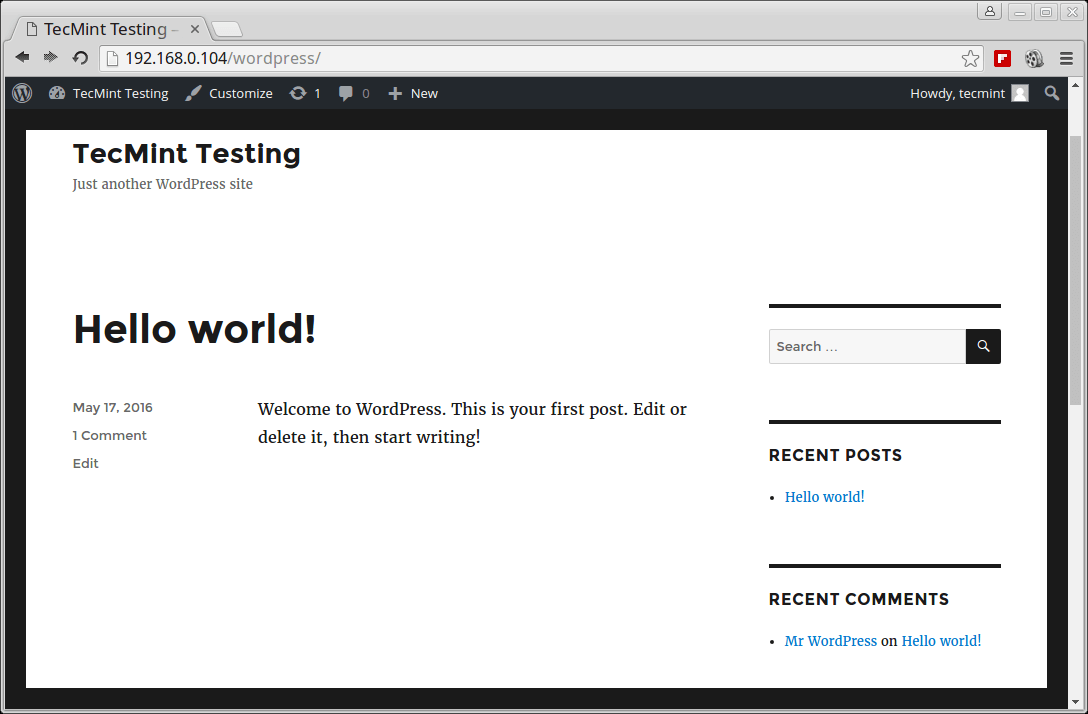The width and height of the screenshot is (1088, 714).
Task: Click the Customize paintbrush icon
Action: tap(194, 93)
